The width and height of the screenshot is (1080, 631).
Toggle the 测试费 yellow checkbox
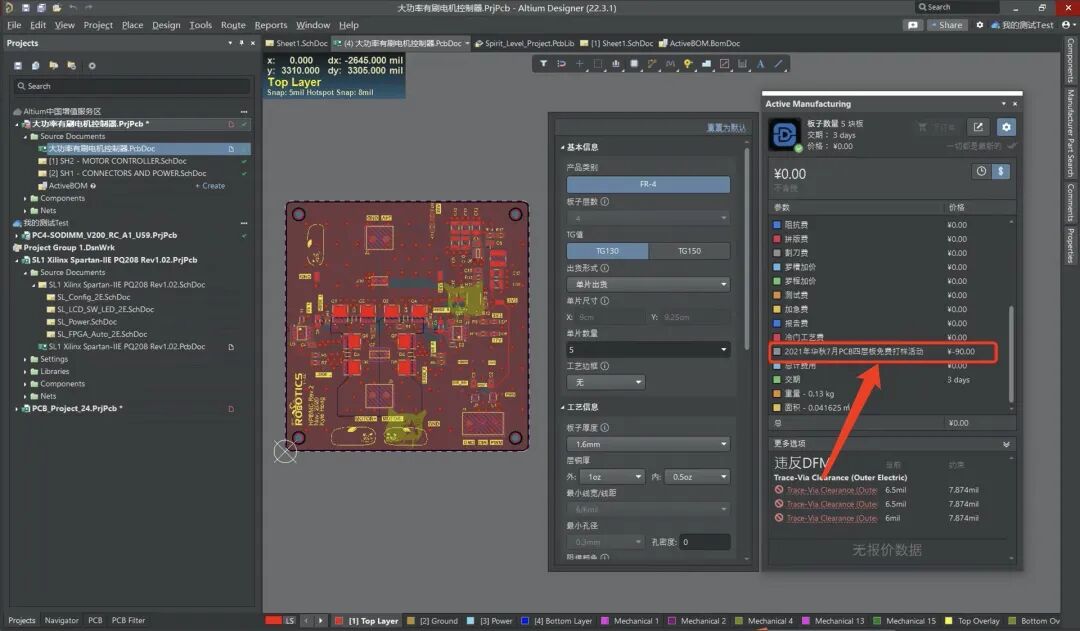pyautogui.click(x=777, y=295)
